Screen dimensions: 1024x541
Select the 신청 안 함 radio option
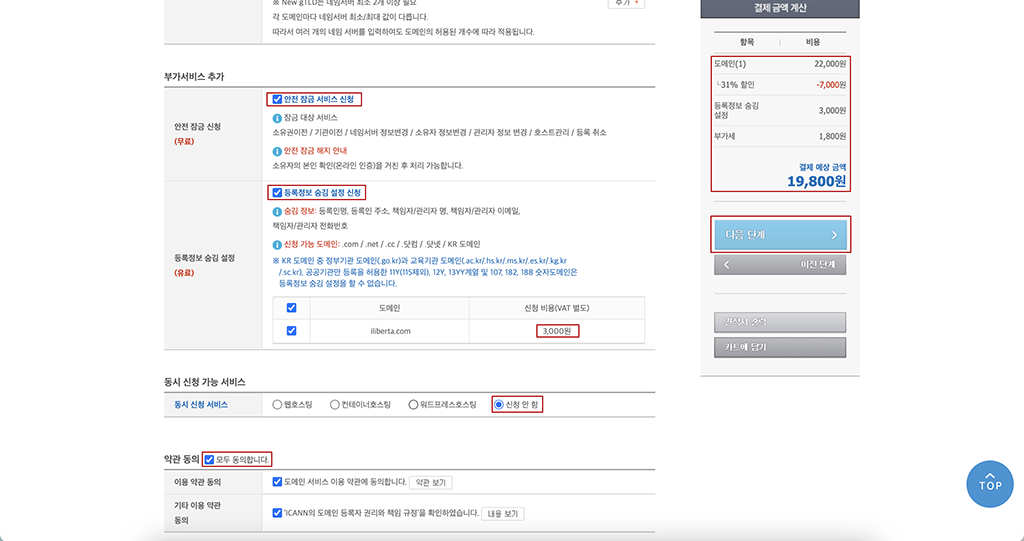499,405
